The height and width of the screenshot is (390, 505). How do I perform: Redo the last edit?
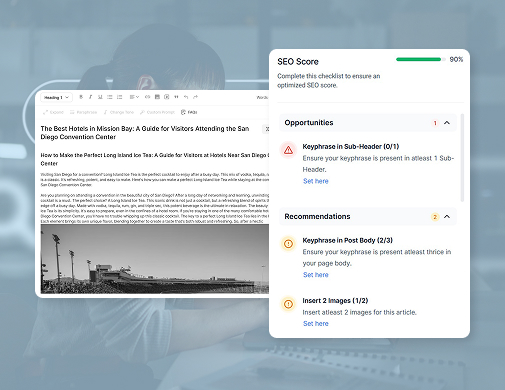(196, 97)
